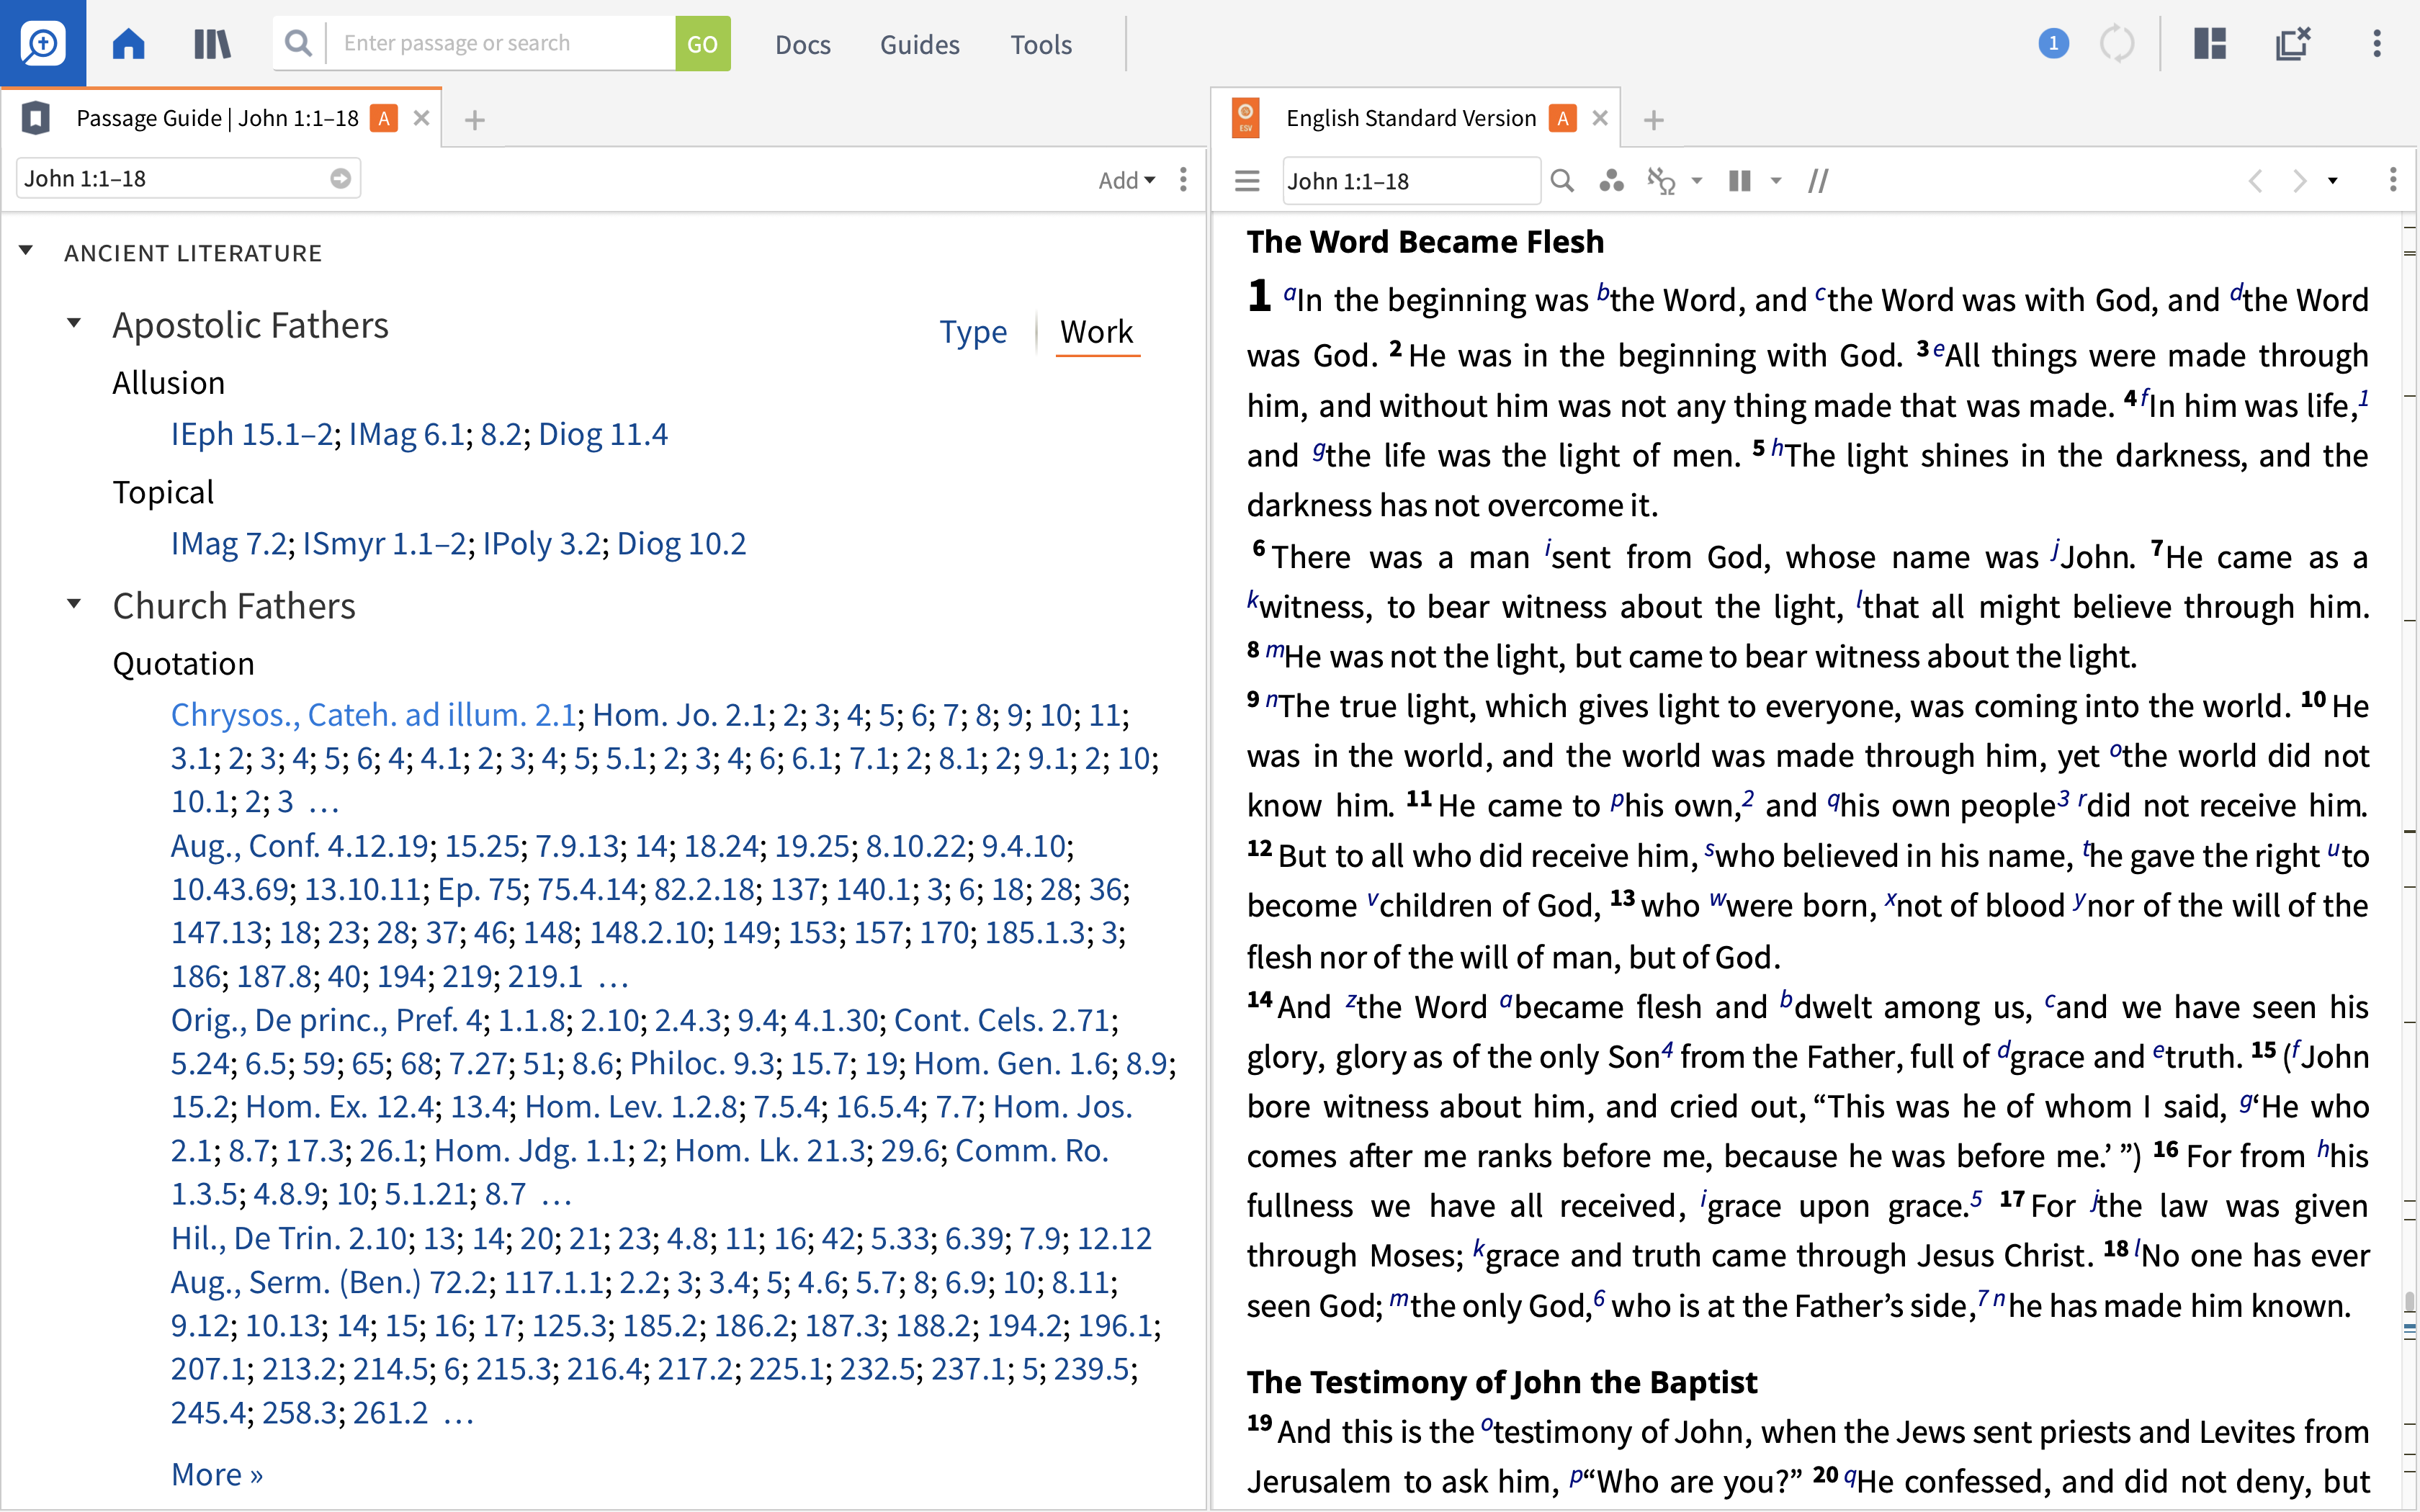Open footnote a before 'In the beginning'
The width and height of the screenshot is (2420, 1512).
pos(1289,293)
